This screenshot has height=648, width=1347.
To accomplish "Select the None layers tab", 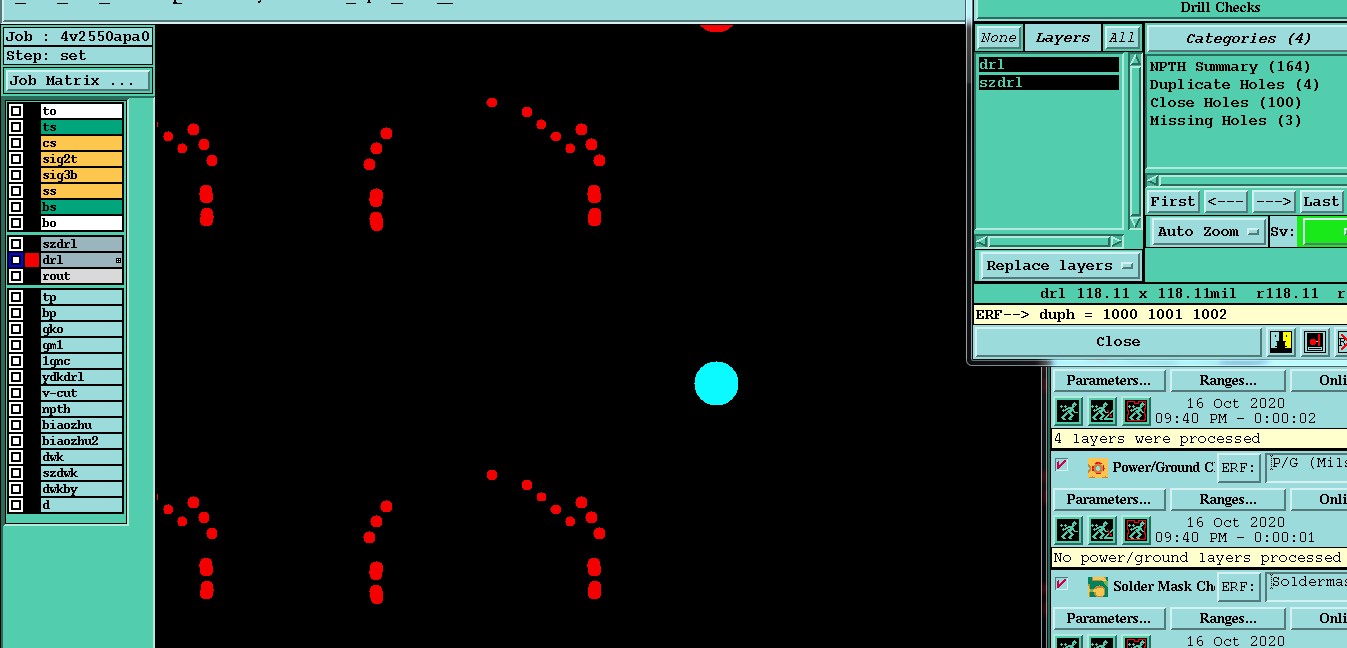I will [x=998, y=38].
